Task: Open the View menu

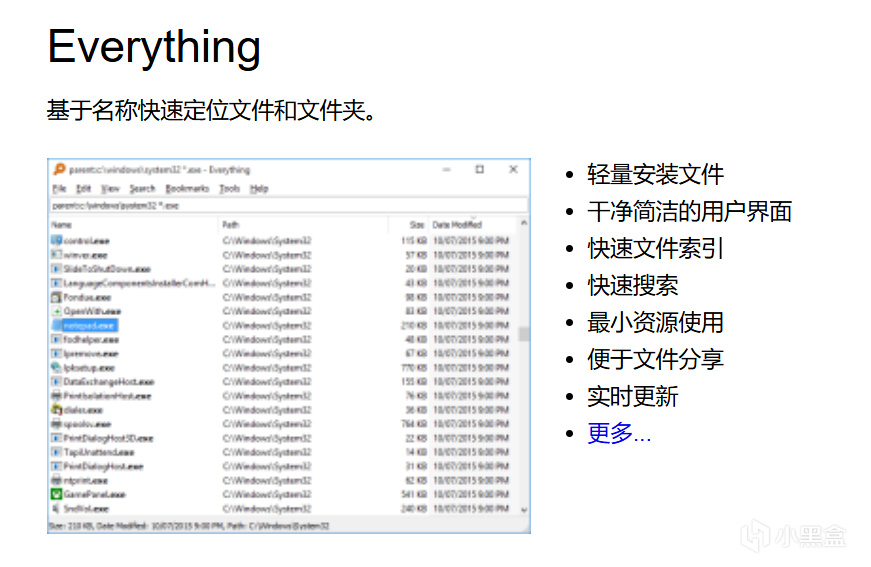Action: tap(110, 189)
